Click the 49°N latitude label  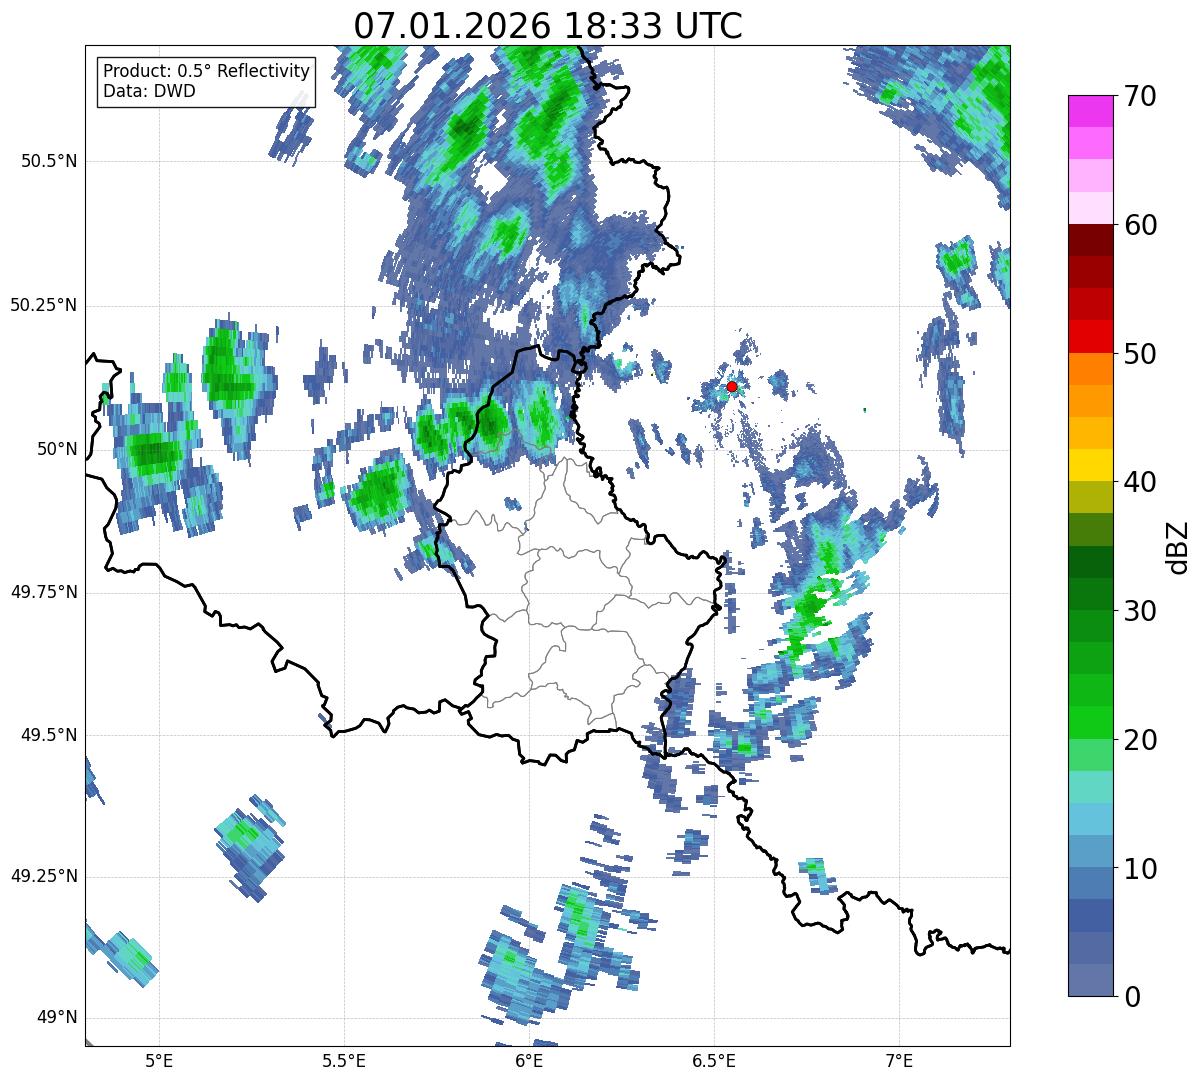(57, 1018)
